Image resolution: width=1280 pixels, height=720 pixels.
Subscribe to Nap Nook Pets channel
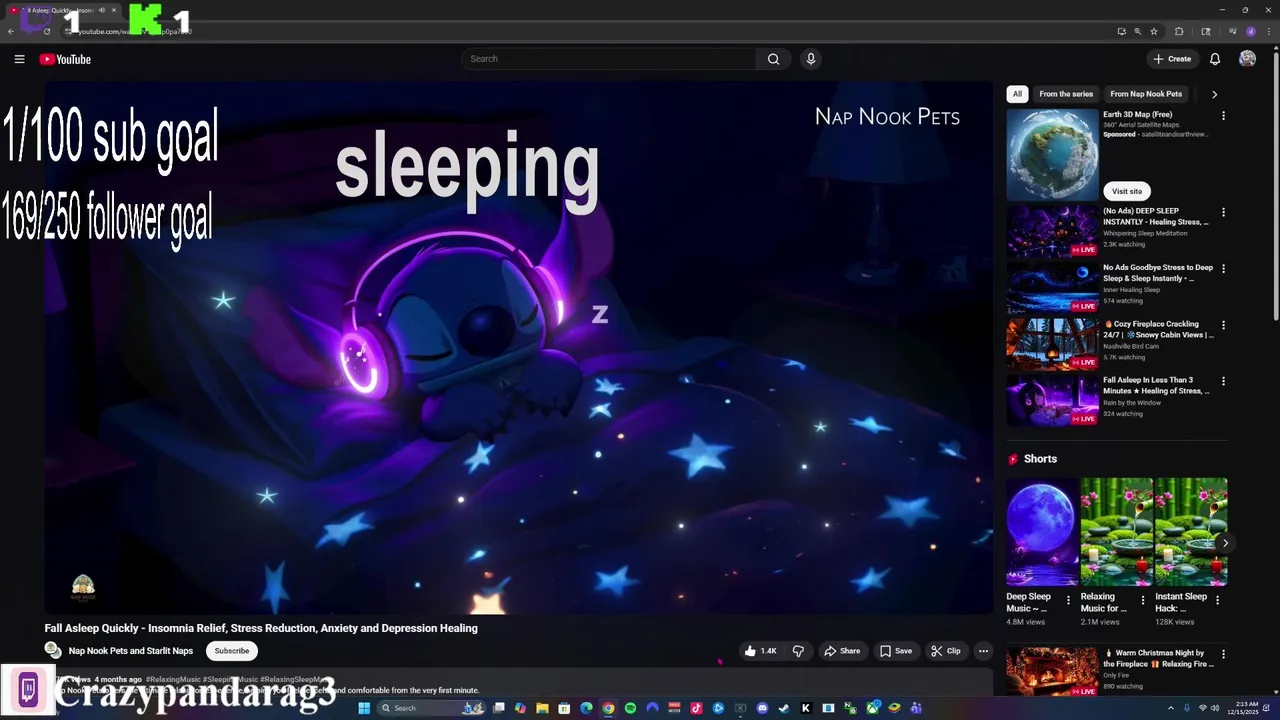(231, 651)
